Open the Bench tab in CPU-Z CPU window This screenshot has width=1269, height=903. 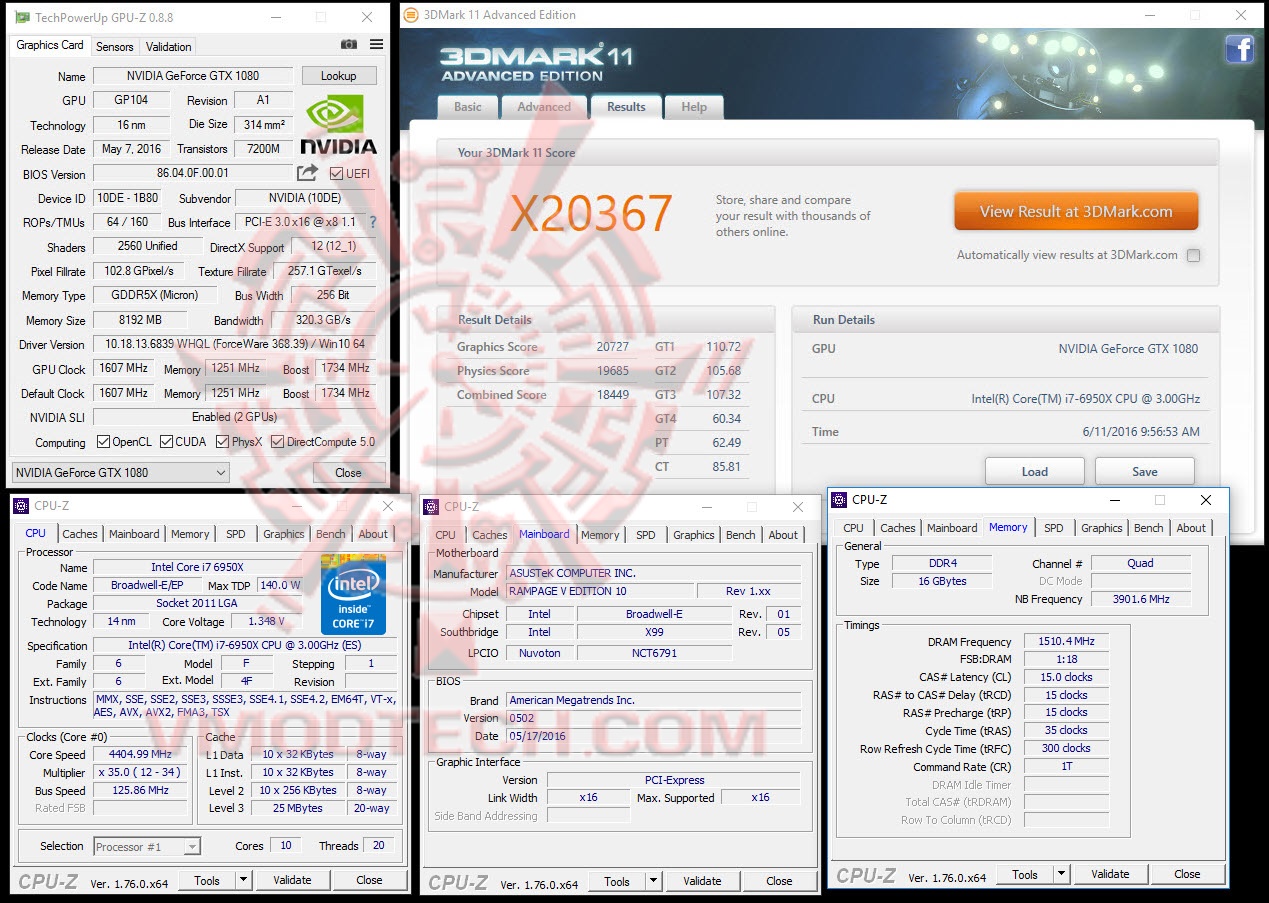tap(331, 534)
